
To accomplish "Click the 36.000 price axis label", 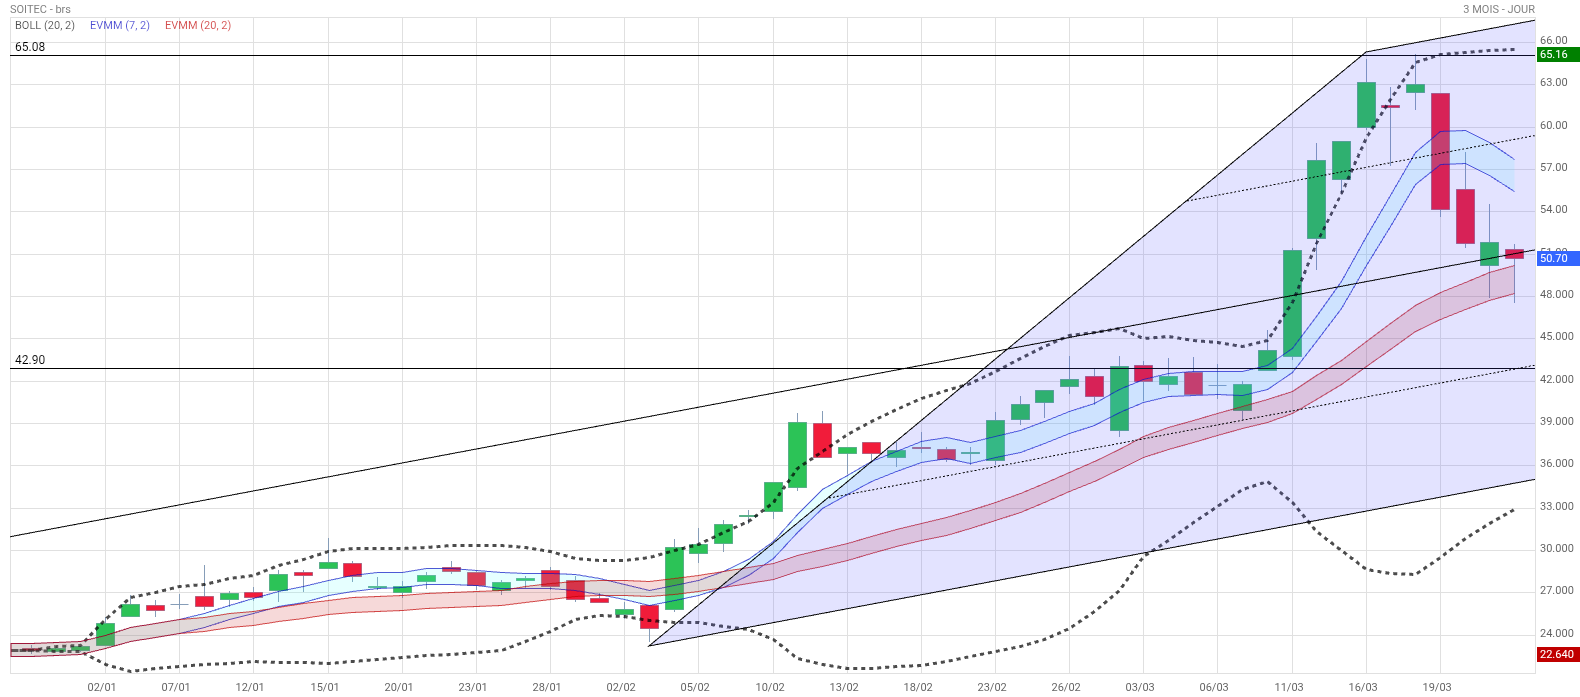I will pyautogui.click(x=1557, y=464).
